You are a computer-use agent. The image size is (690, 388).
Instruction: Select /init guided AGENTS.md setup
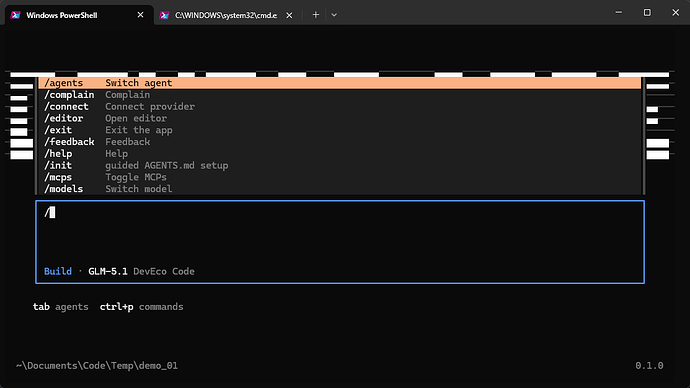(340, 165)
